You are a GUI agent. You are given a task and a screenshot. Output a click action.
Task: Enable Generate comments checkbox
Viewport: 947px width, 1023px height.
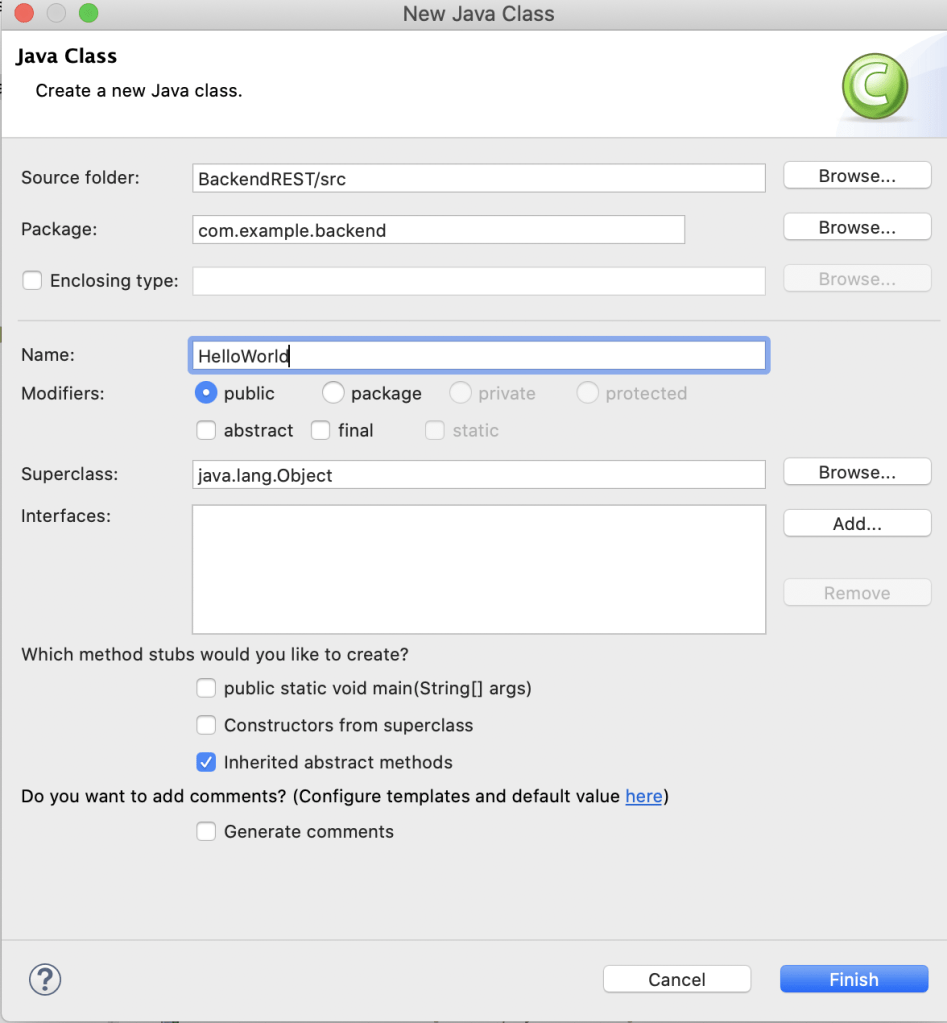tap(206, 832)
